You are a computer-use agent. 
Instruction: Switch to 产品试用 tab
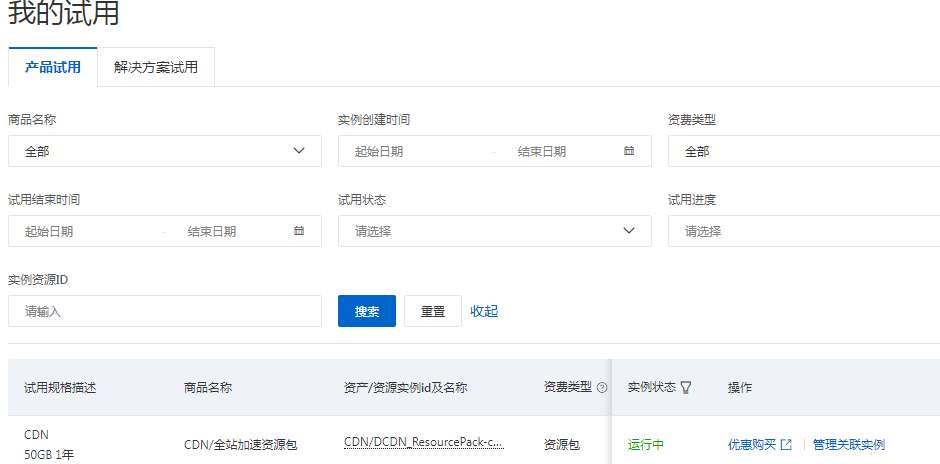(53, 67)
